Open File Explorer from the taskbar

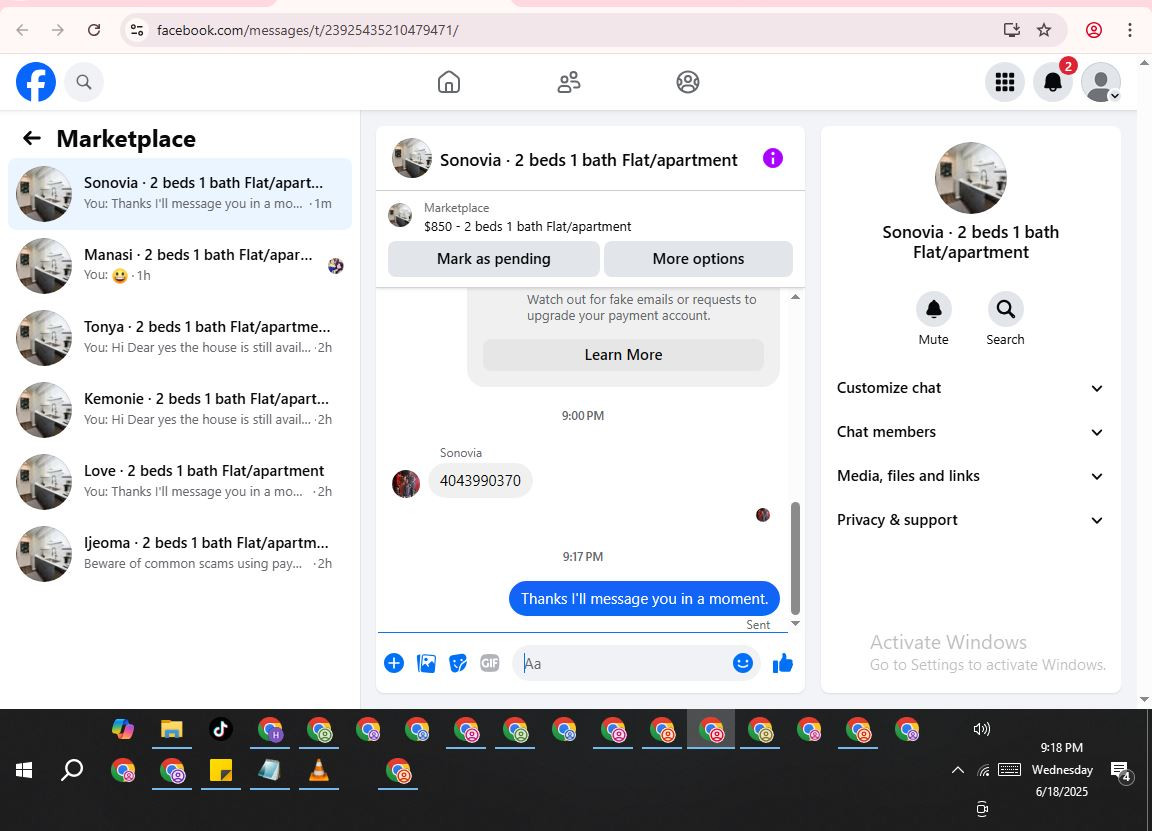[171, 729]
